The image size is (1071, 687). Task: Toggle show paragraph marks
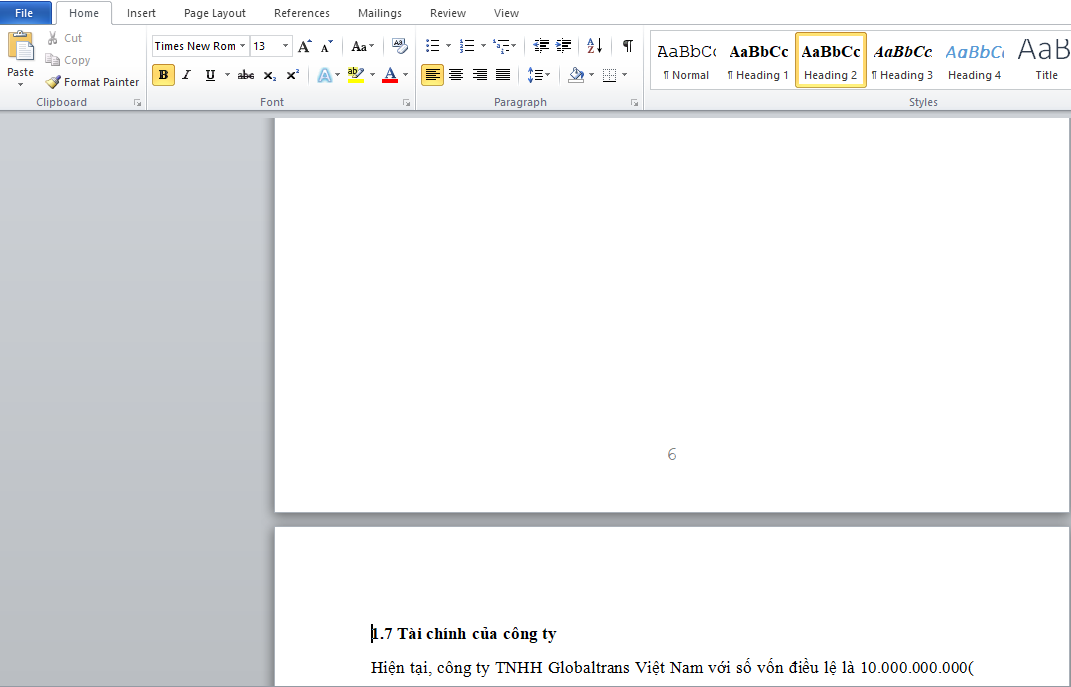(x=628, y=46)
